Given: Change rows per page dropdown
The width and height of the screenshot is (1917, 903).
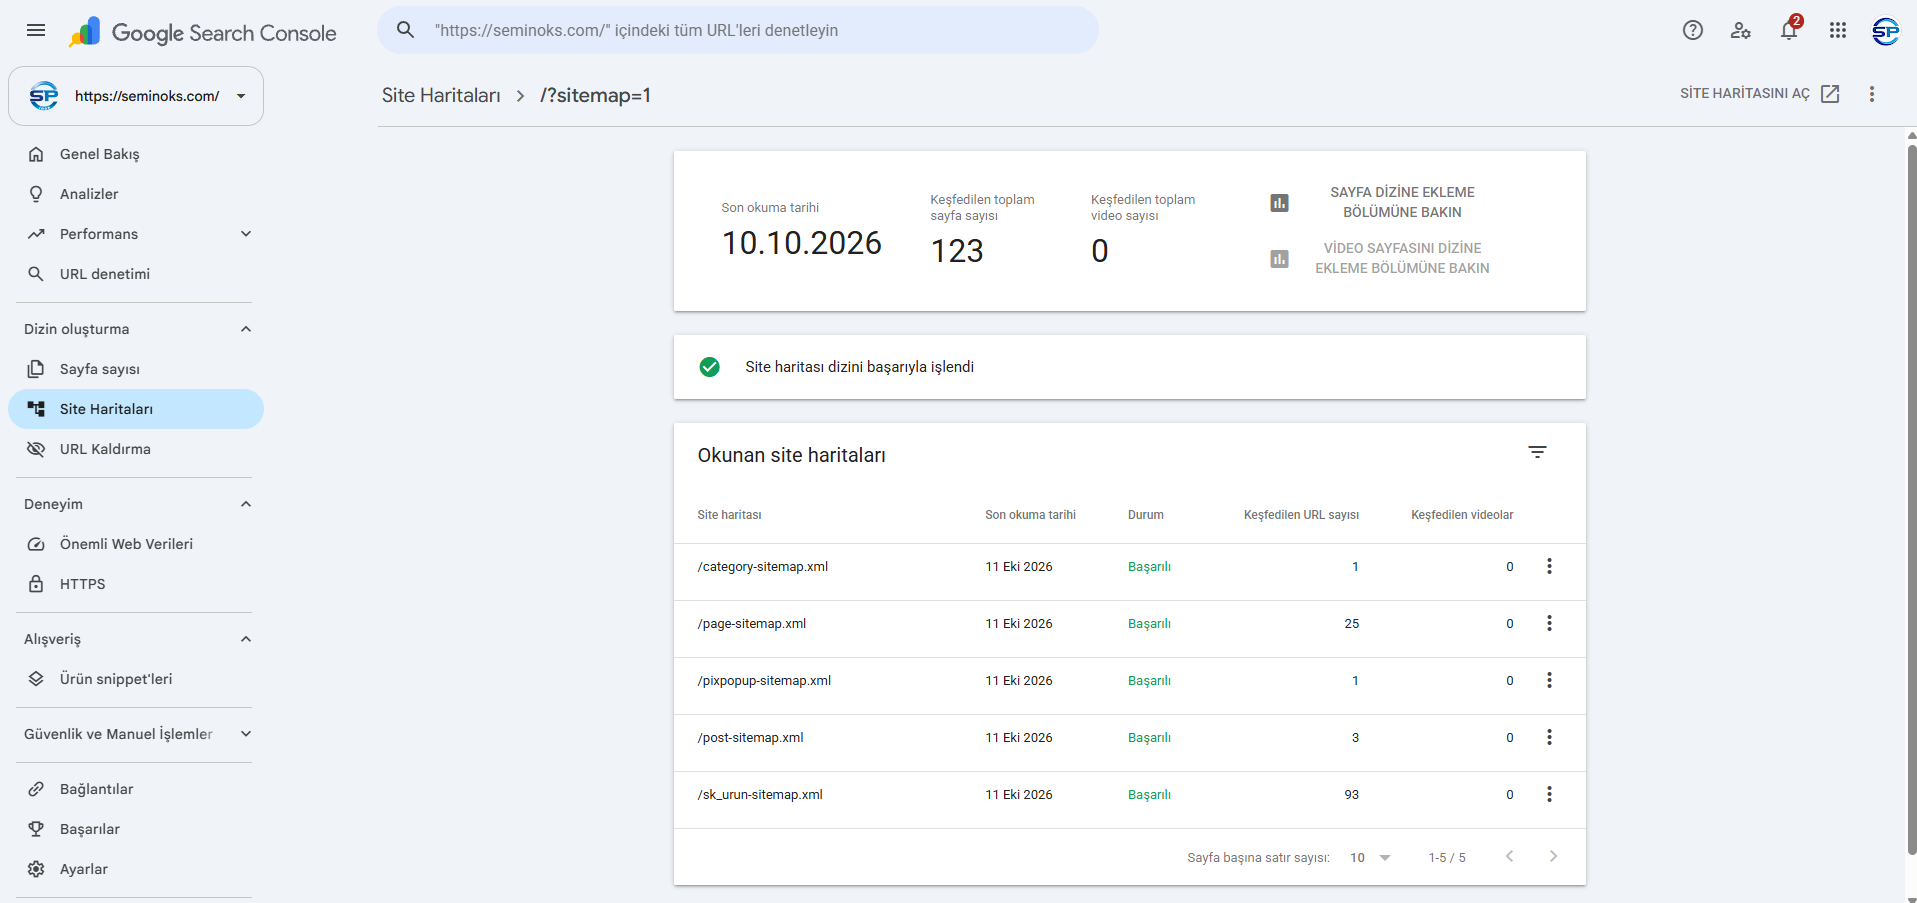Looking at the screenshot, I should click(1371, 858).
